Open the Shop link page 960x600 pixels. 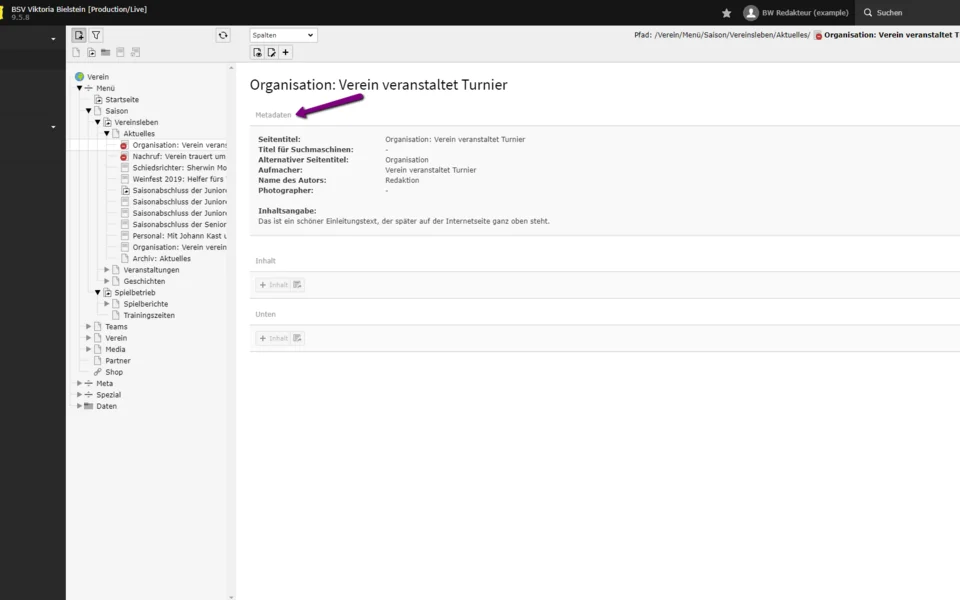tap(114, 372)
